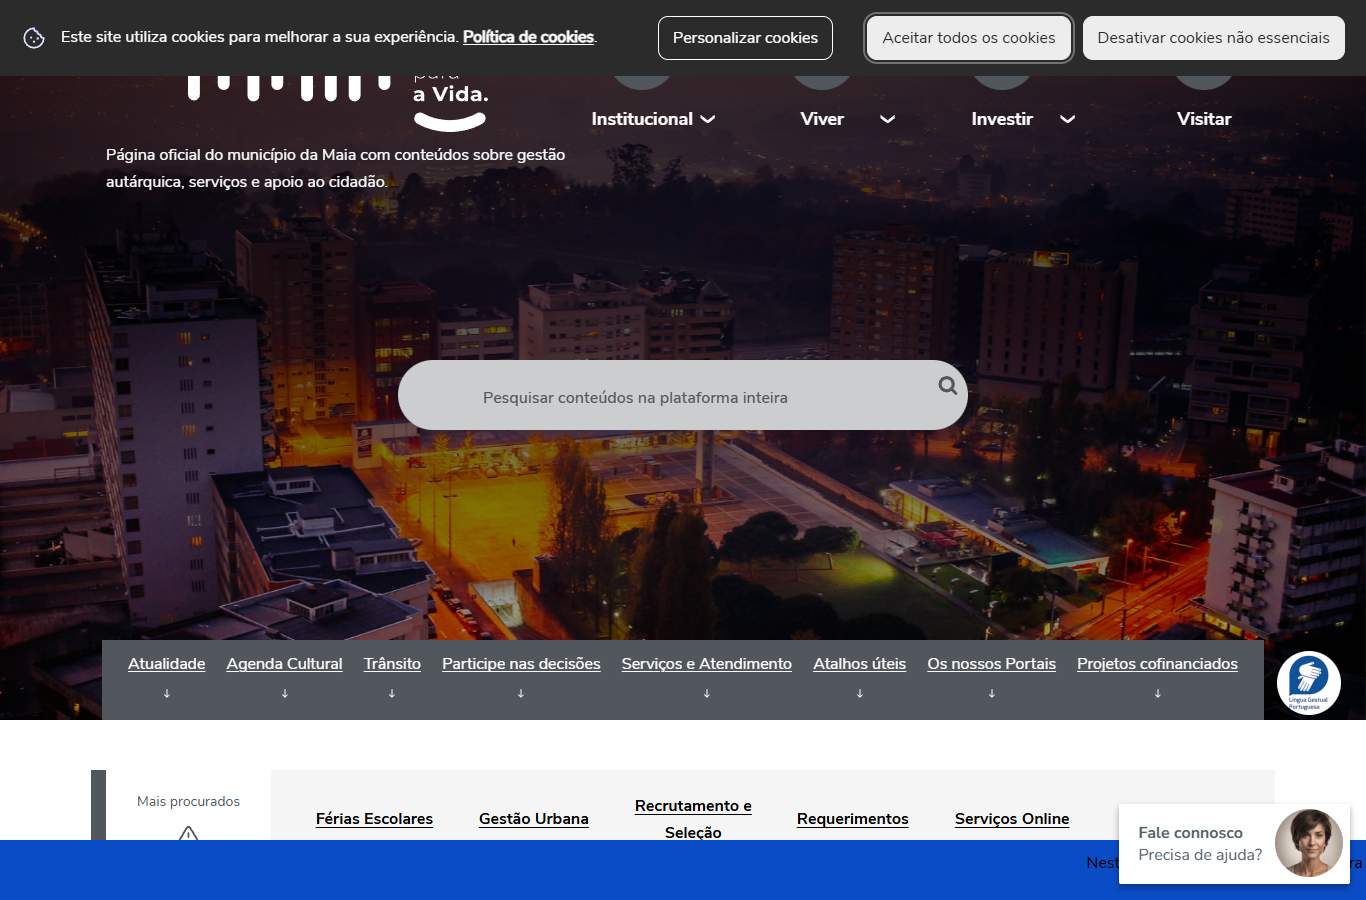Open the Política de cookies link
Image resolution: width=1366 pixels, height=900 pixels.
(x=528, y=37)
